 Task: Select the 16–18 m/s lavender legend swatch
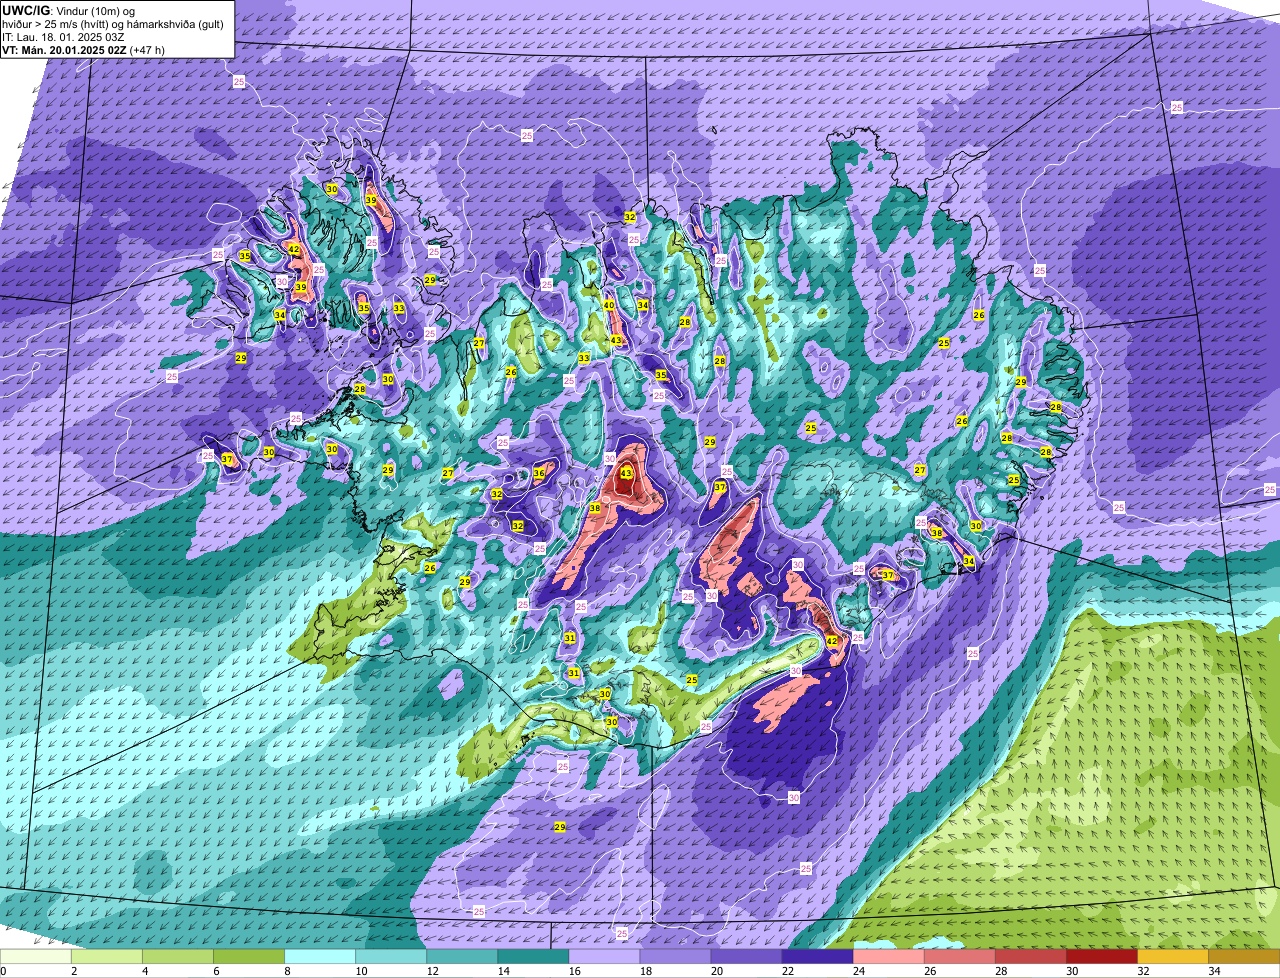click(604, 957)
